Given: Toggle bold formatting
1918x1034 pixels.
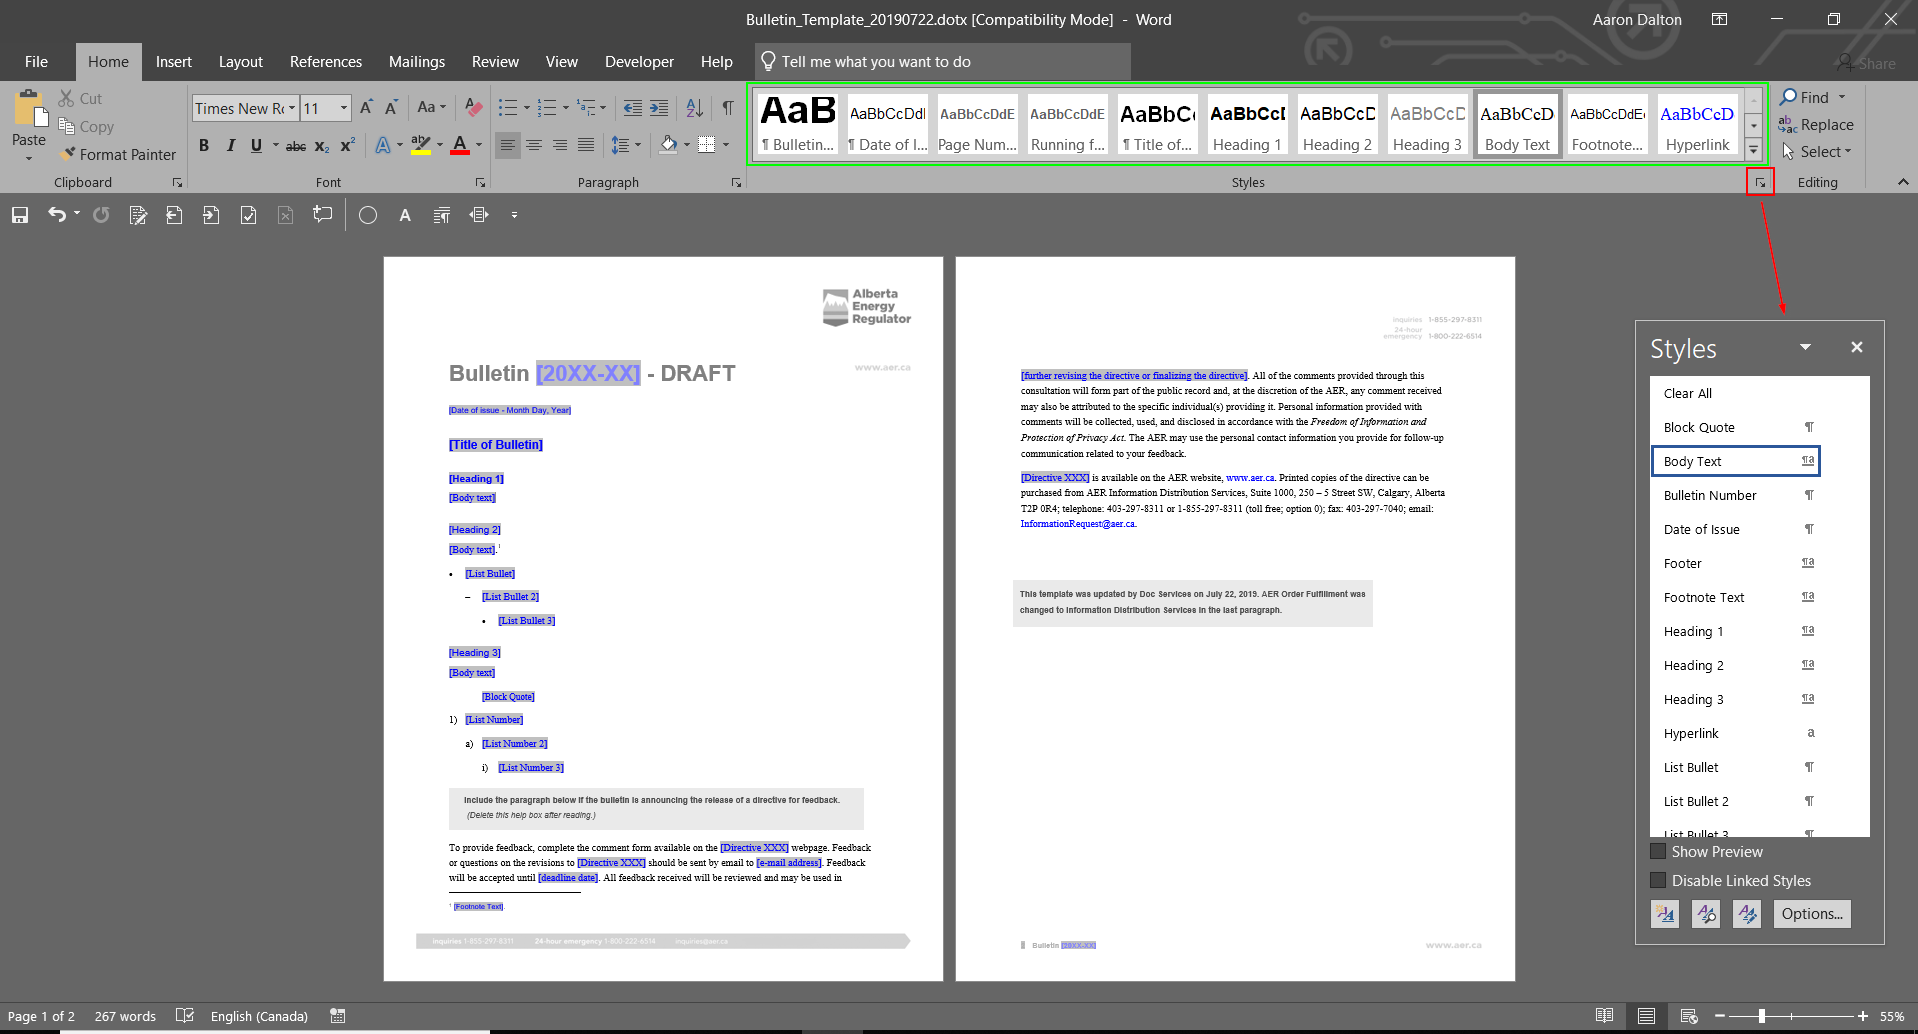Looking at the screenshot, I should click(x=204, y=146).
